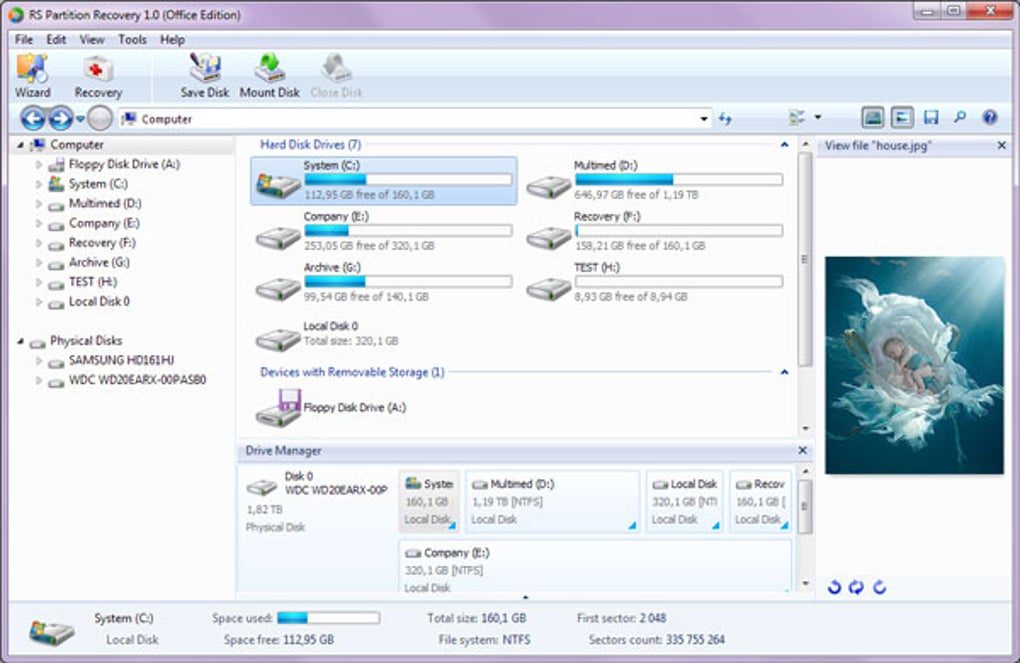The image size is (1020, 663).
Task: Collapse the Hard Disk Drives group
Action: coord(785,144)
